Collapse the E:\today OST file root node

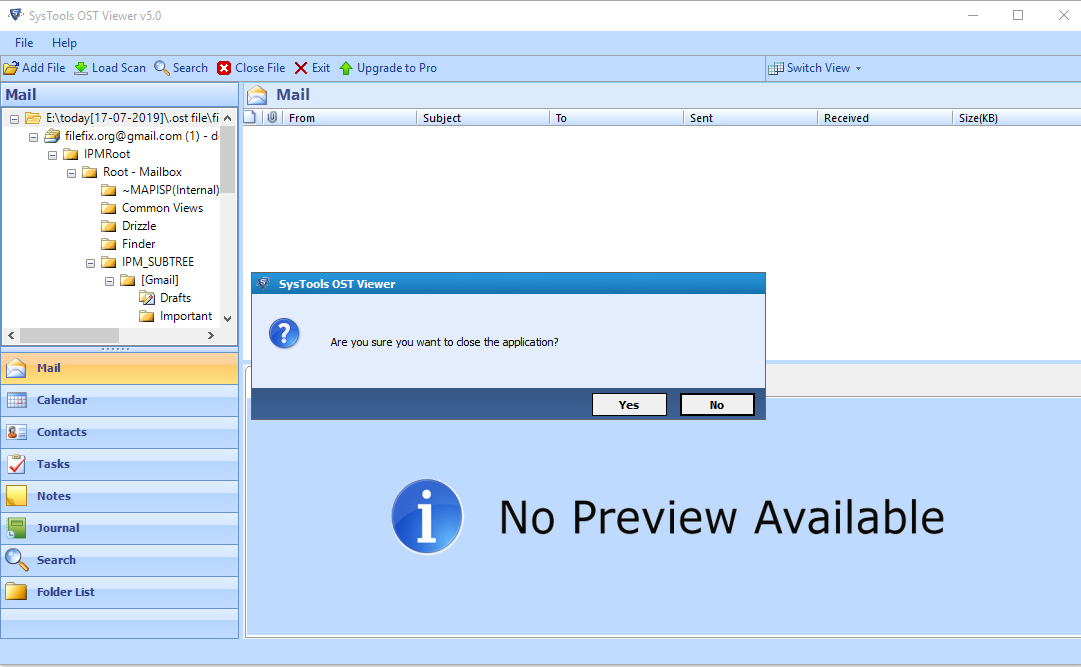14,119
